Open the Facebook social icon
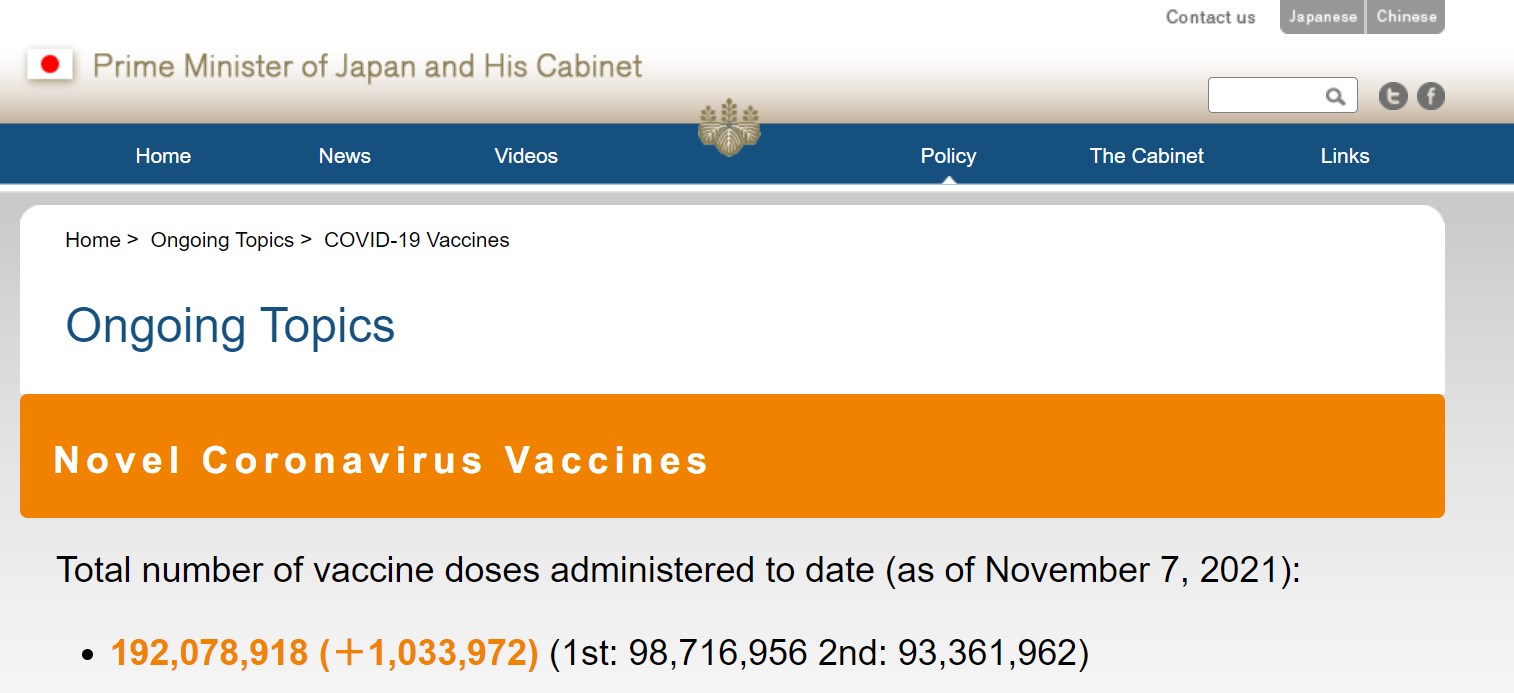The width and height of the screenshot is (1514, 693). click(1431, 96)
